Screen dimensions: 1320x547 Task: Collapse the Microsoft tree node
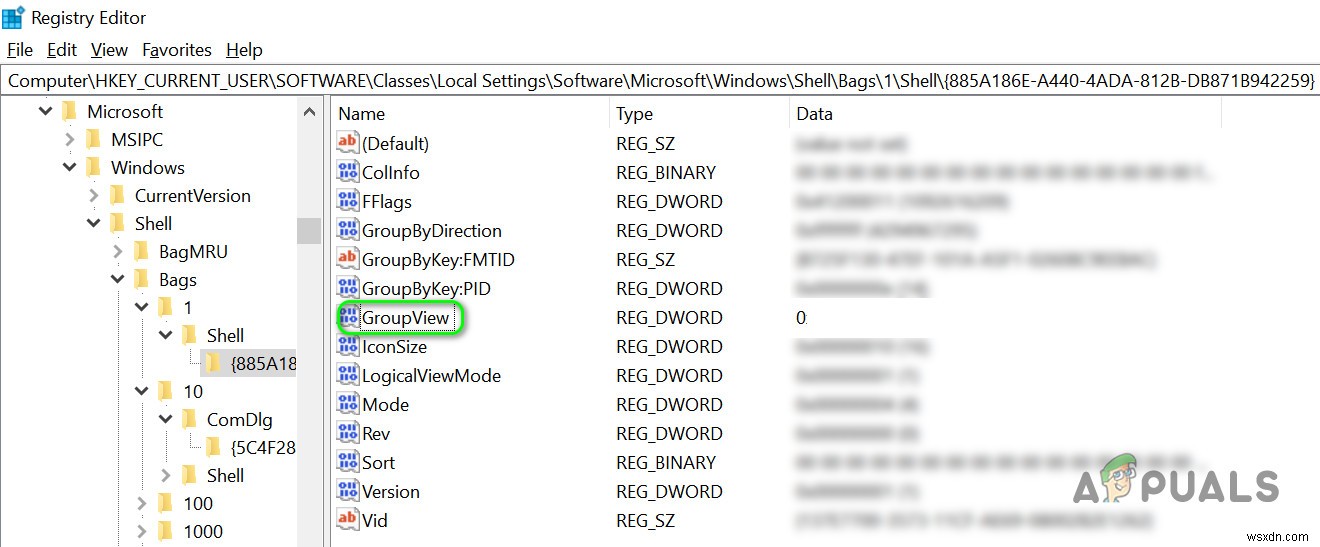(x=45, y=111)
